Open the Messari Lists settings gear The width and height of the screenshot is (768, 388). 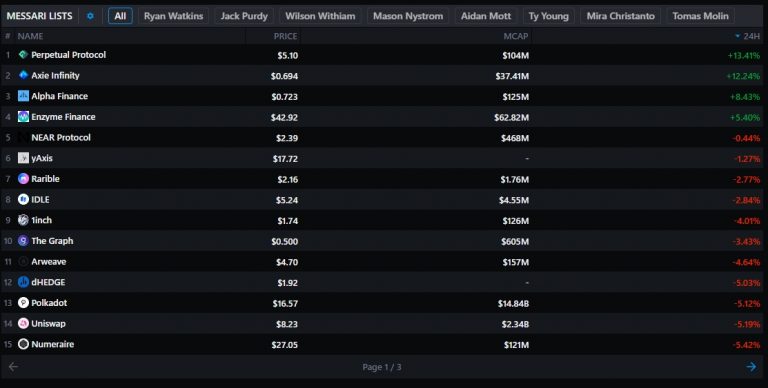90,16
